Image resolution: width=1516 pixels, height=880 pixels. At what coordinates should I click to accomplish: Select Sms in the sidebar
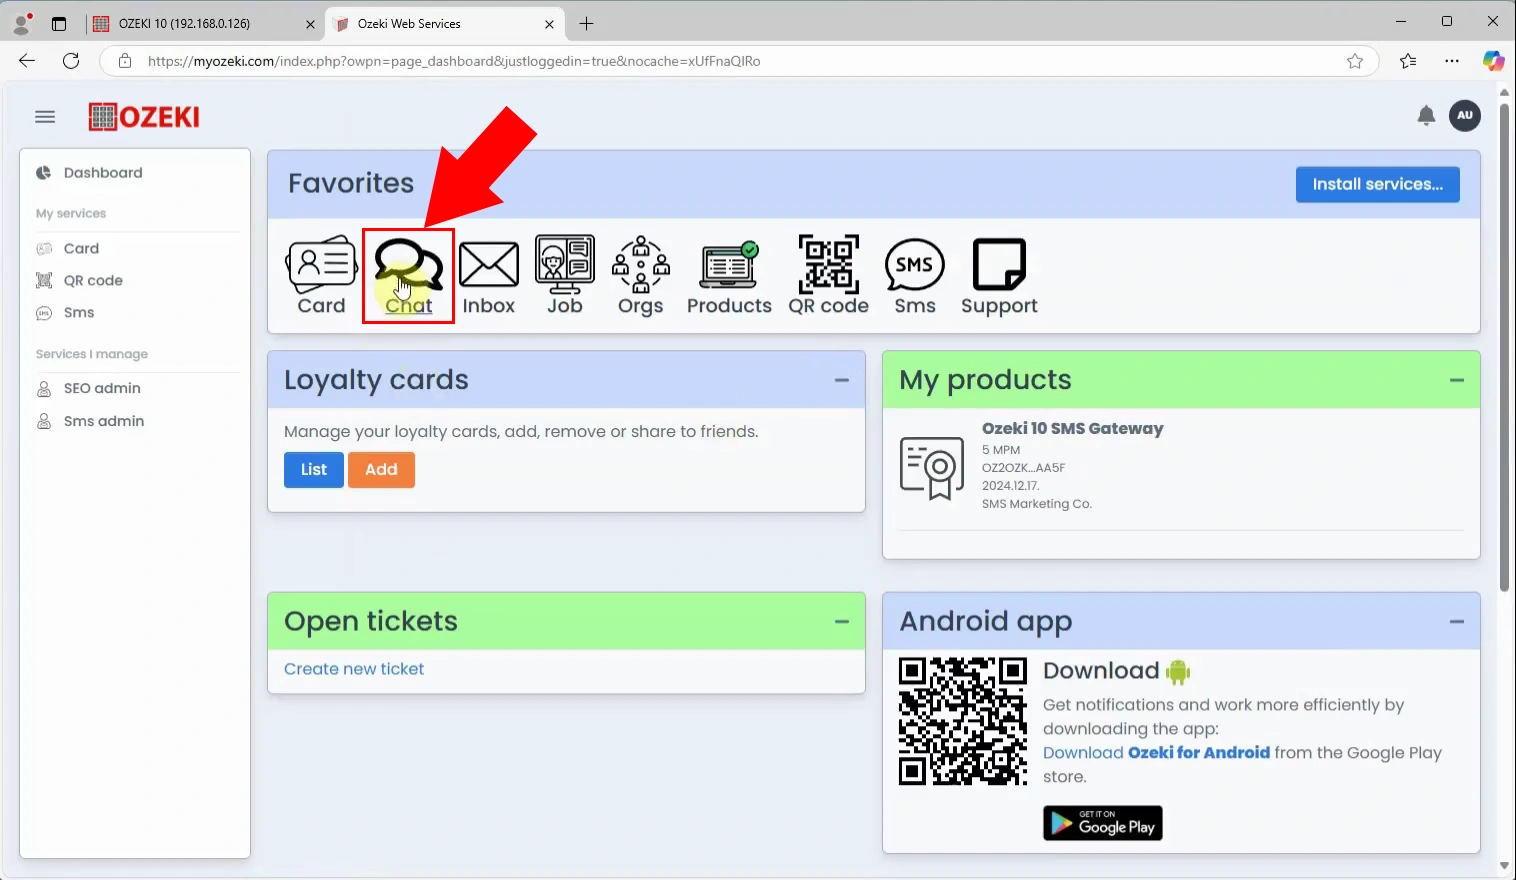[x=79, y=312]
